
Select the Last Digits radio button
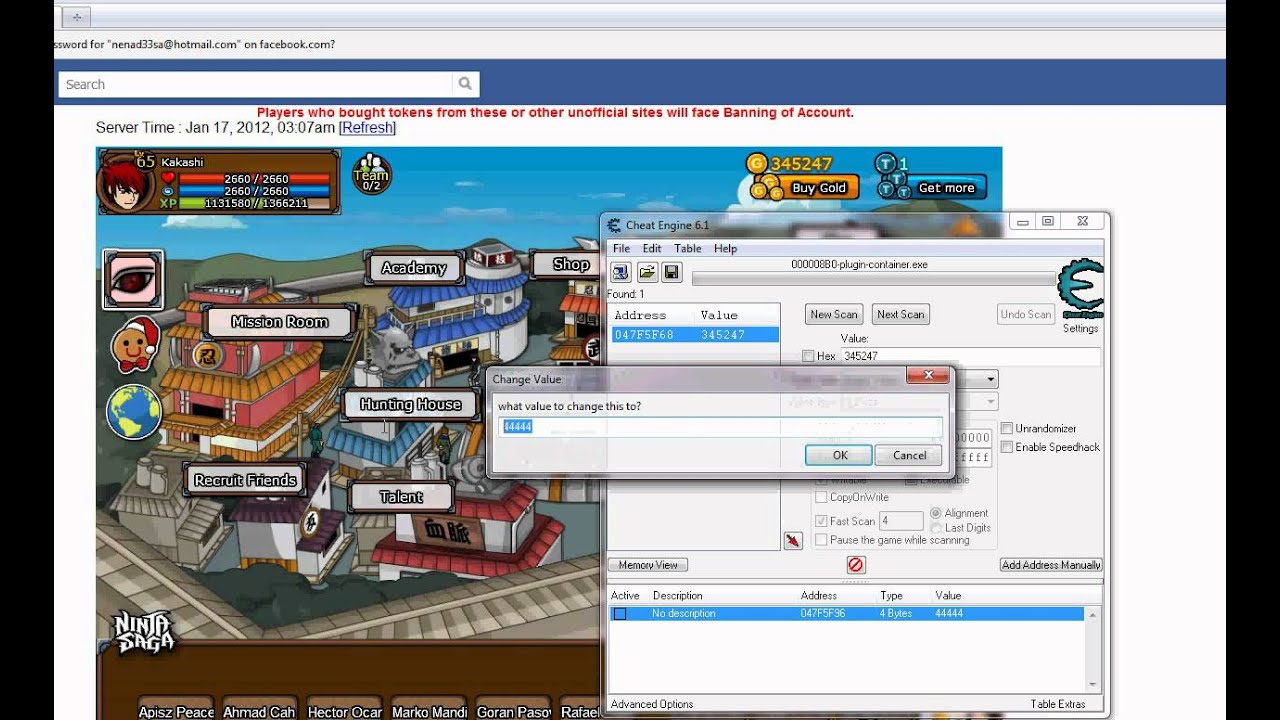[x=936, y=528]
